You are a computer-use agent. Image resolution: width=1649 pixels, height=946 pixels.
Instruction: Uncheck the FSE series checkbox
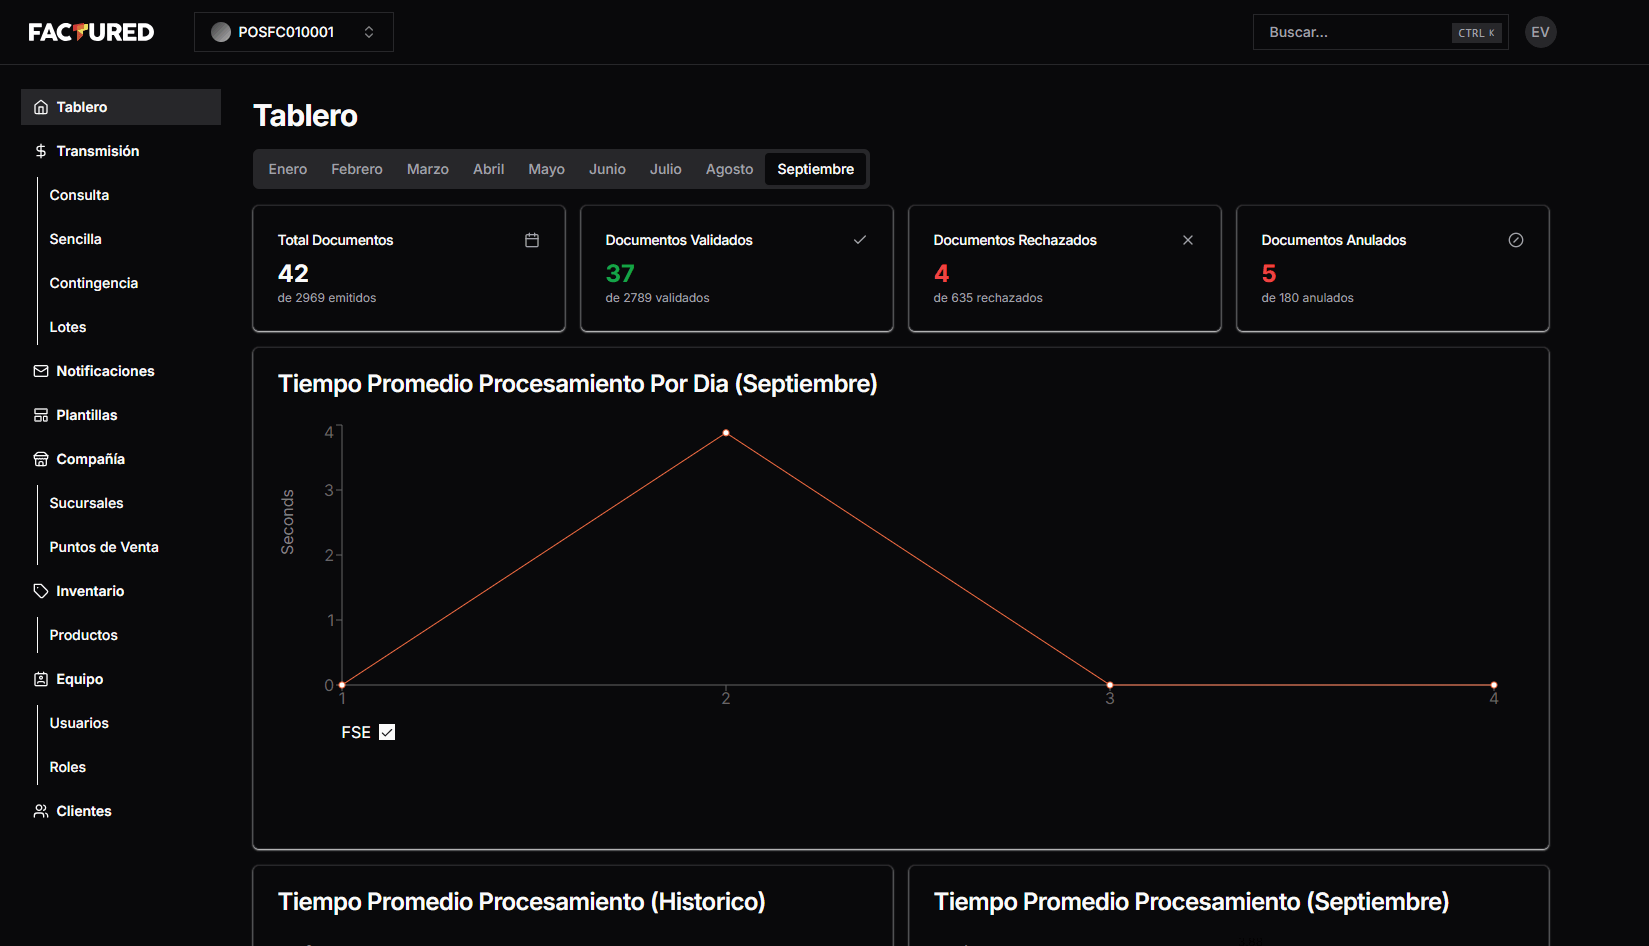click(x=387, y=732)
